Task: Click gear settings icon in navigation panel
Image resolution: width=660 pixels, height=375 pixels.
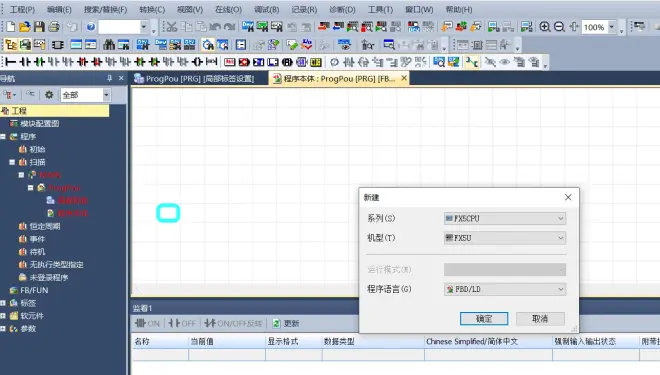Action: click(x=49, y=95)
